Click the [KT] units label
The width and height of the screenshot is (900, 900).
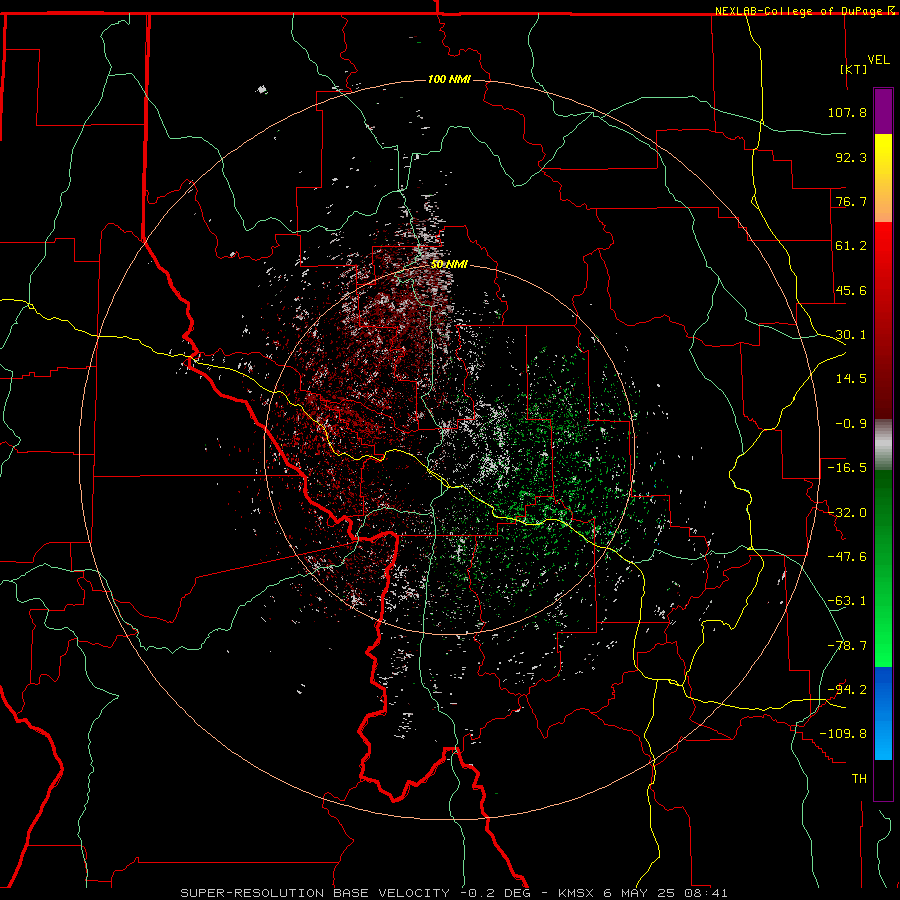click(854, 69)
